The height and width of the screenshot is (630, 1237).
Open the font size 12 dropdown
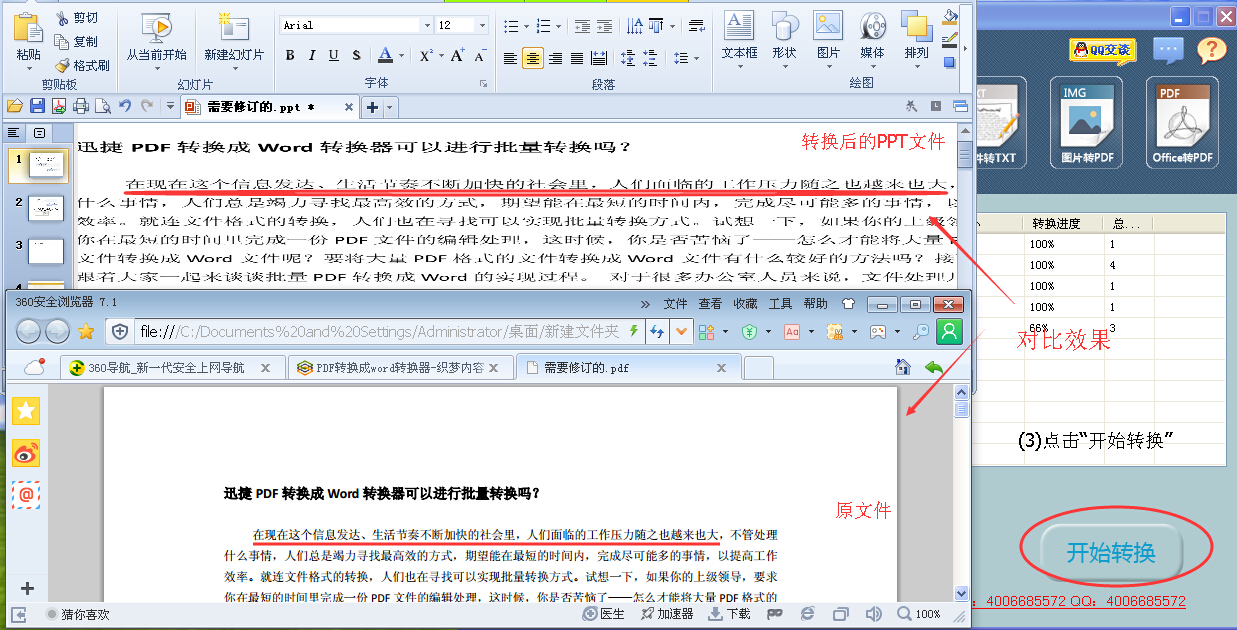coord(483,25)
